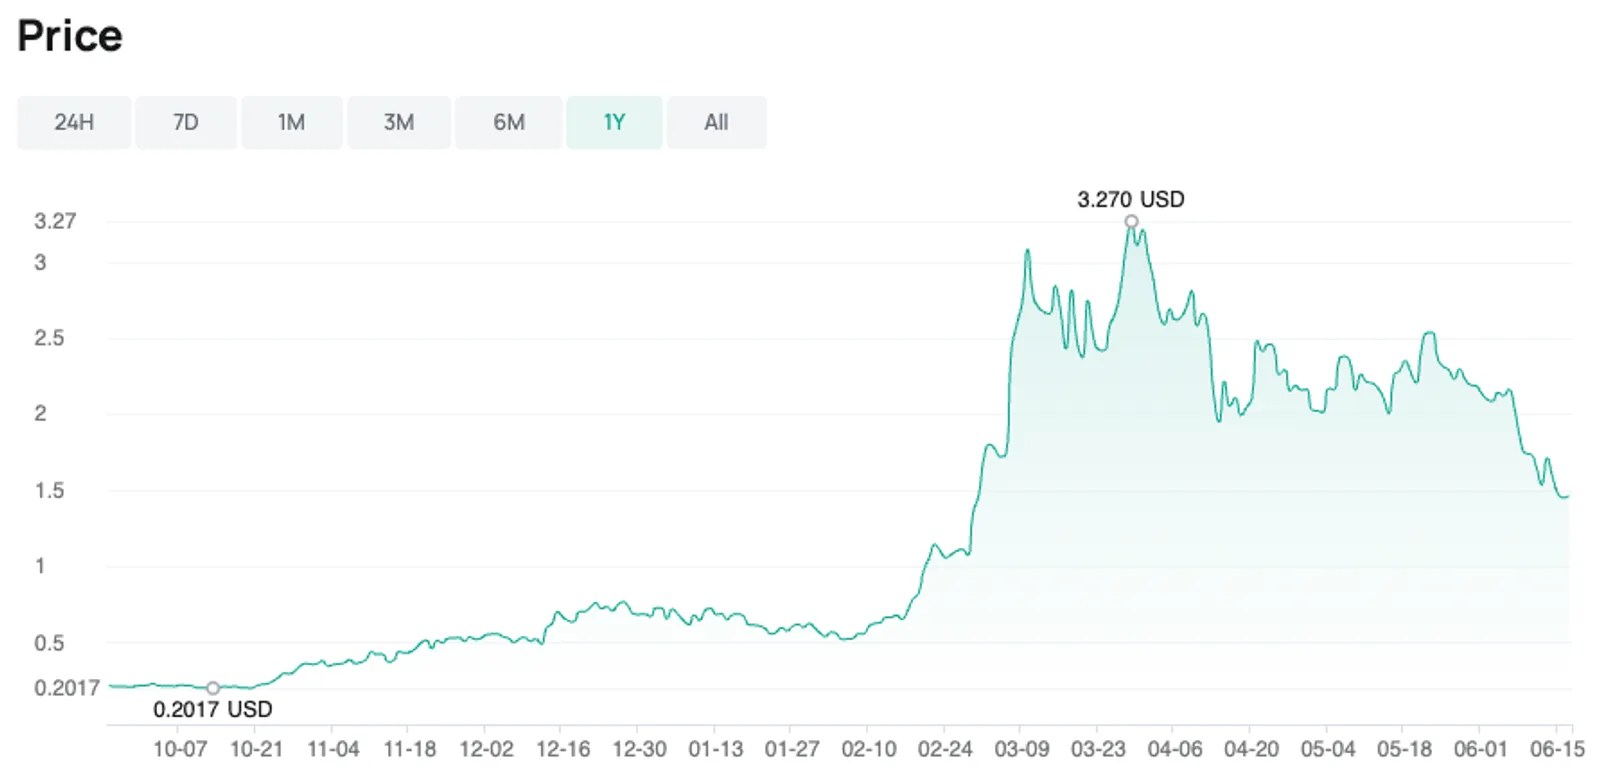Viewport: 1600px width, 772px height.
Task: Click the Price heading
Action: 70,36
